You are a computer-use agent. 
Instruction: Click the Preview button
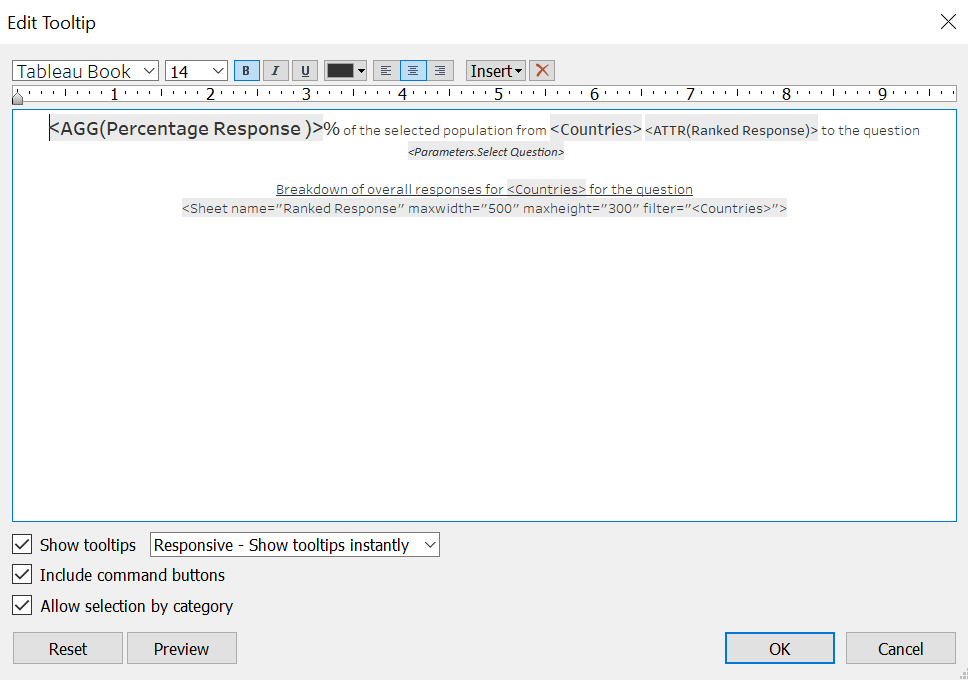pyautogui.click(x=181, y=649)
